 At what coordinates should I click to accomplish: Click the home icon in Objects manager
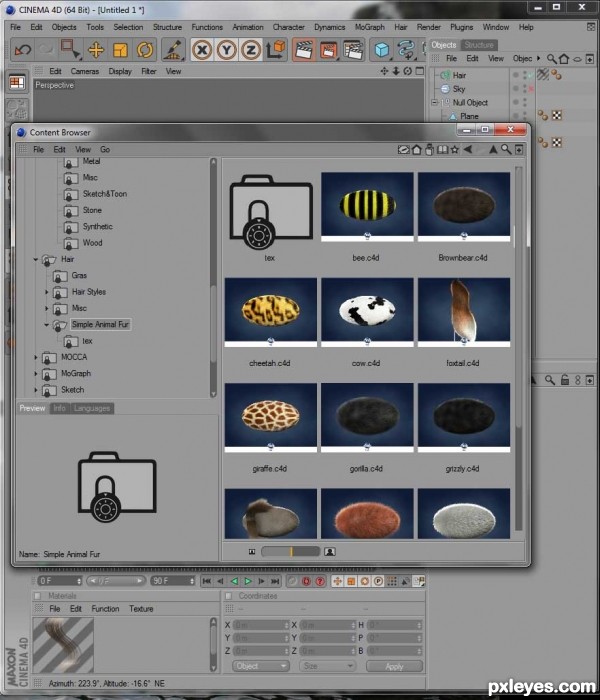564,59
